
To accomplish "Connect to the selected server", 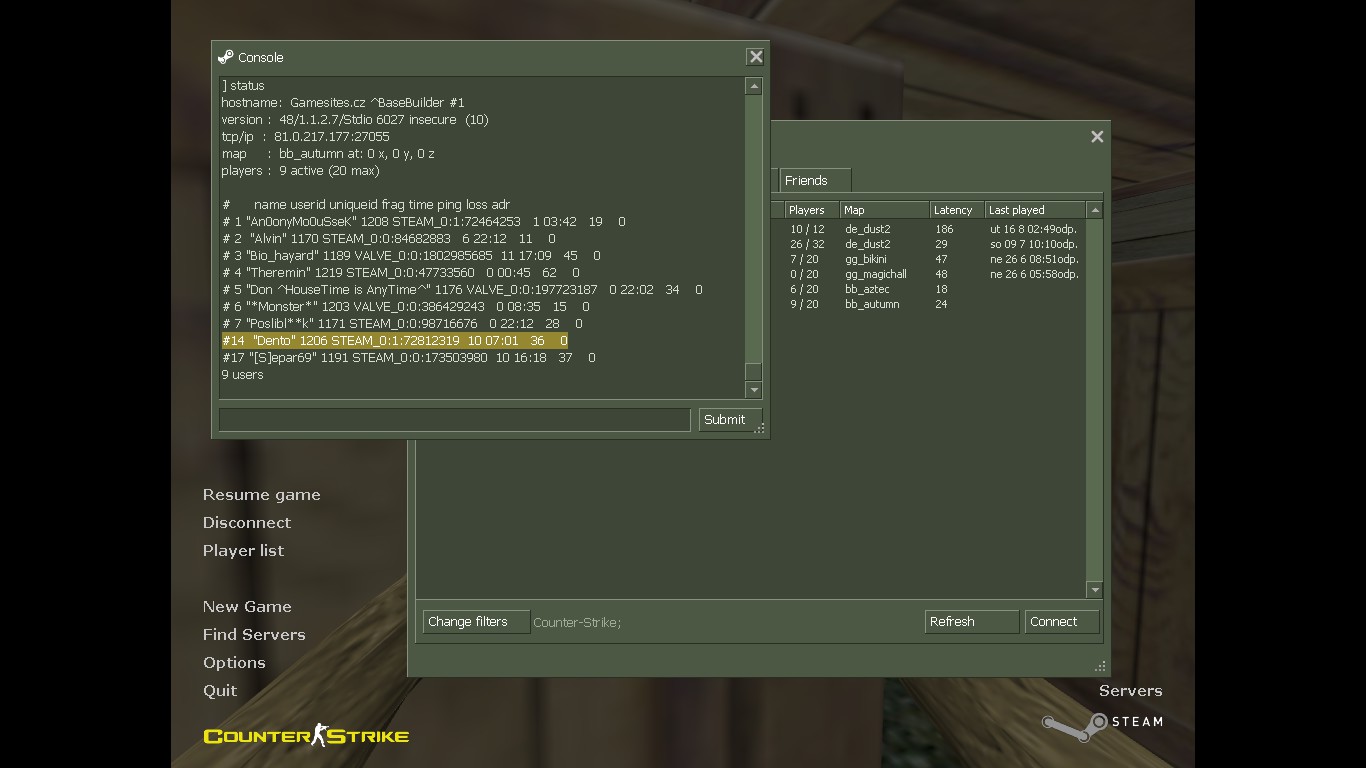I will coord(1062,622).
